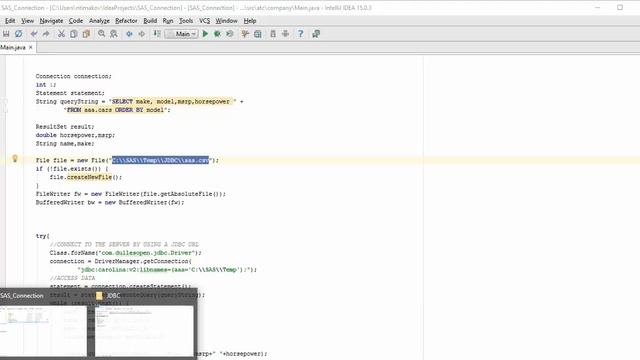Open the Build menu
Viewport: 640px width, 360px height.
[x=150, y=21]
